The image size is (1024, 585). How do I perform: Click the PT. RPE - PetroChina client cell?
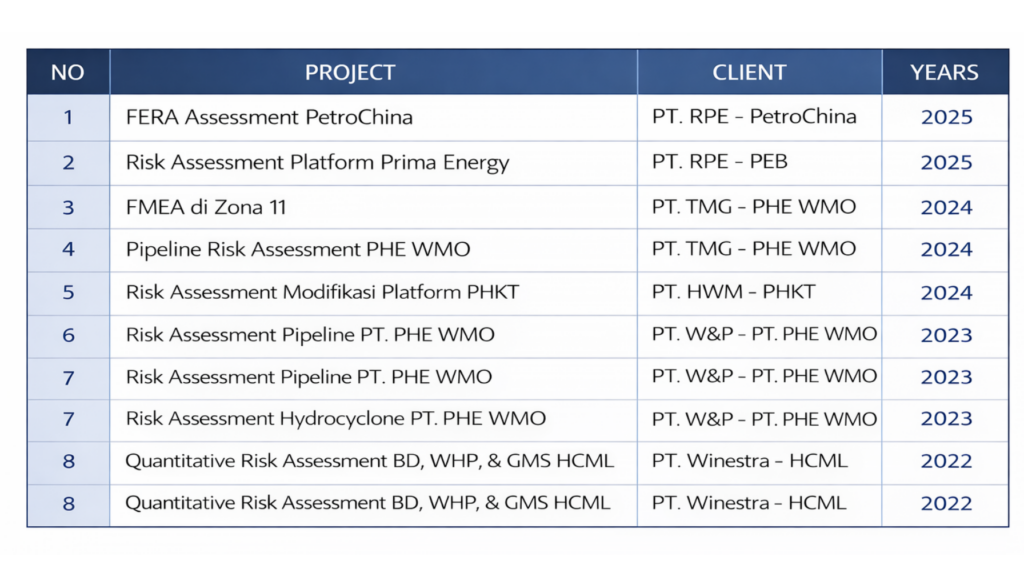point(754,117)
